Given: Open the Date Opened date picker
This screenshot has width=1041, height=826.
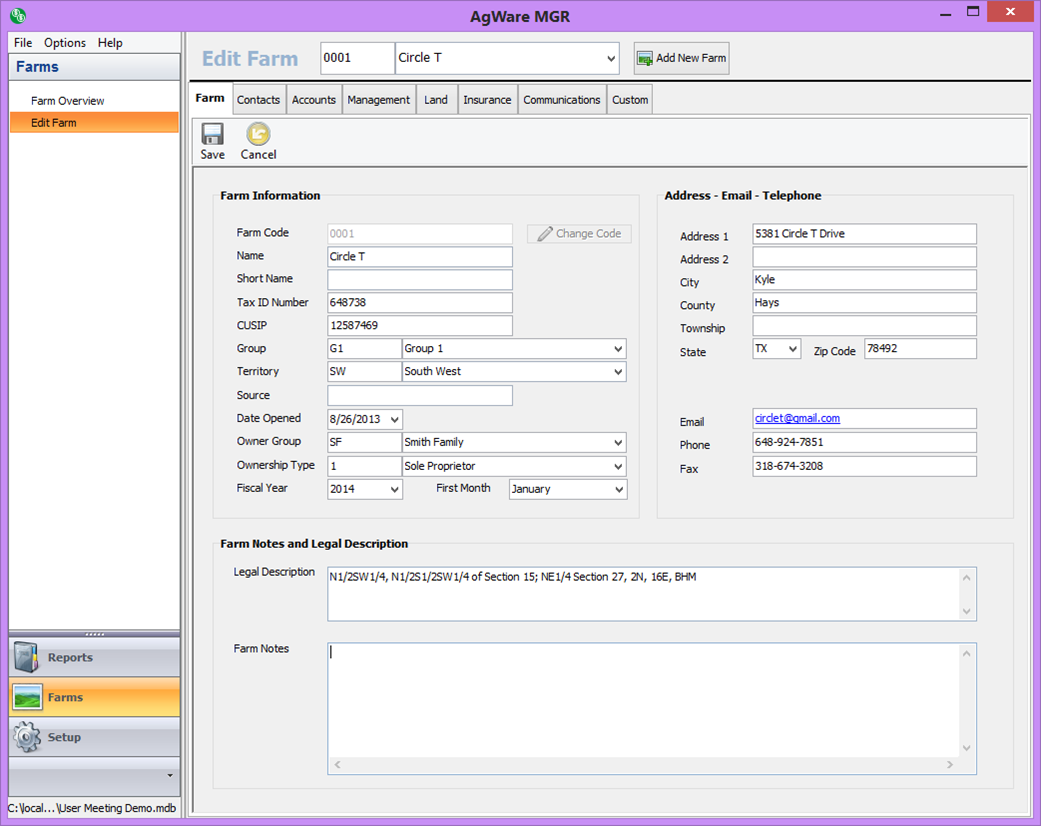Looking at the screenshot, I should [394, 420].
